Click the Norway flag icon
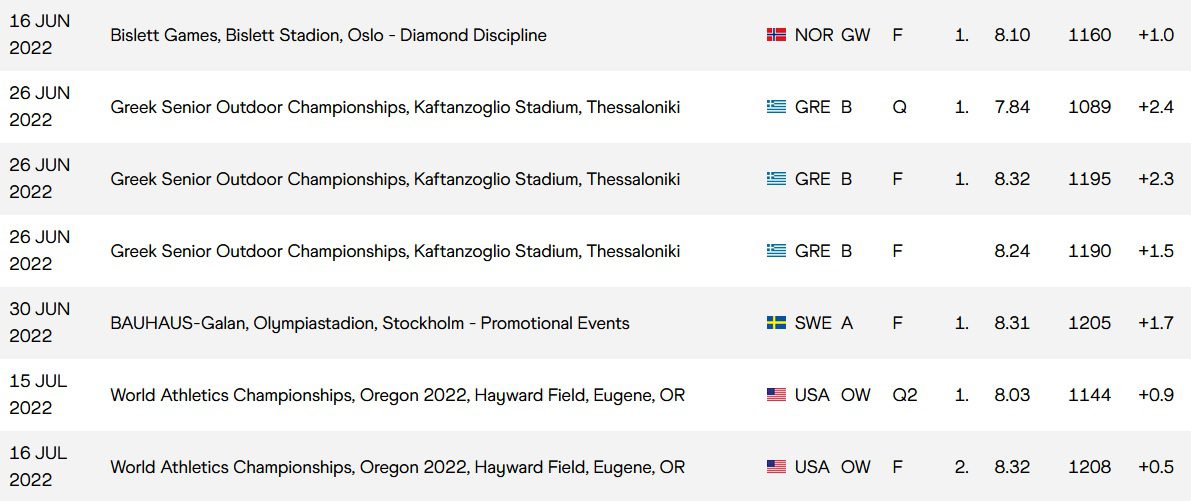 click(776, 35)
